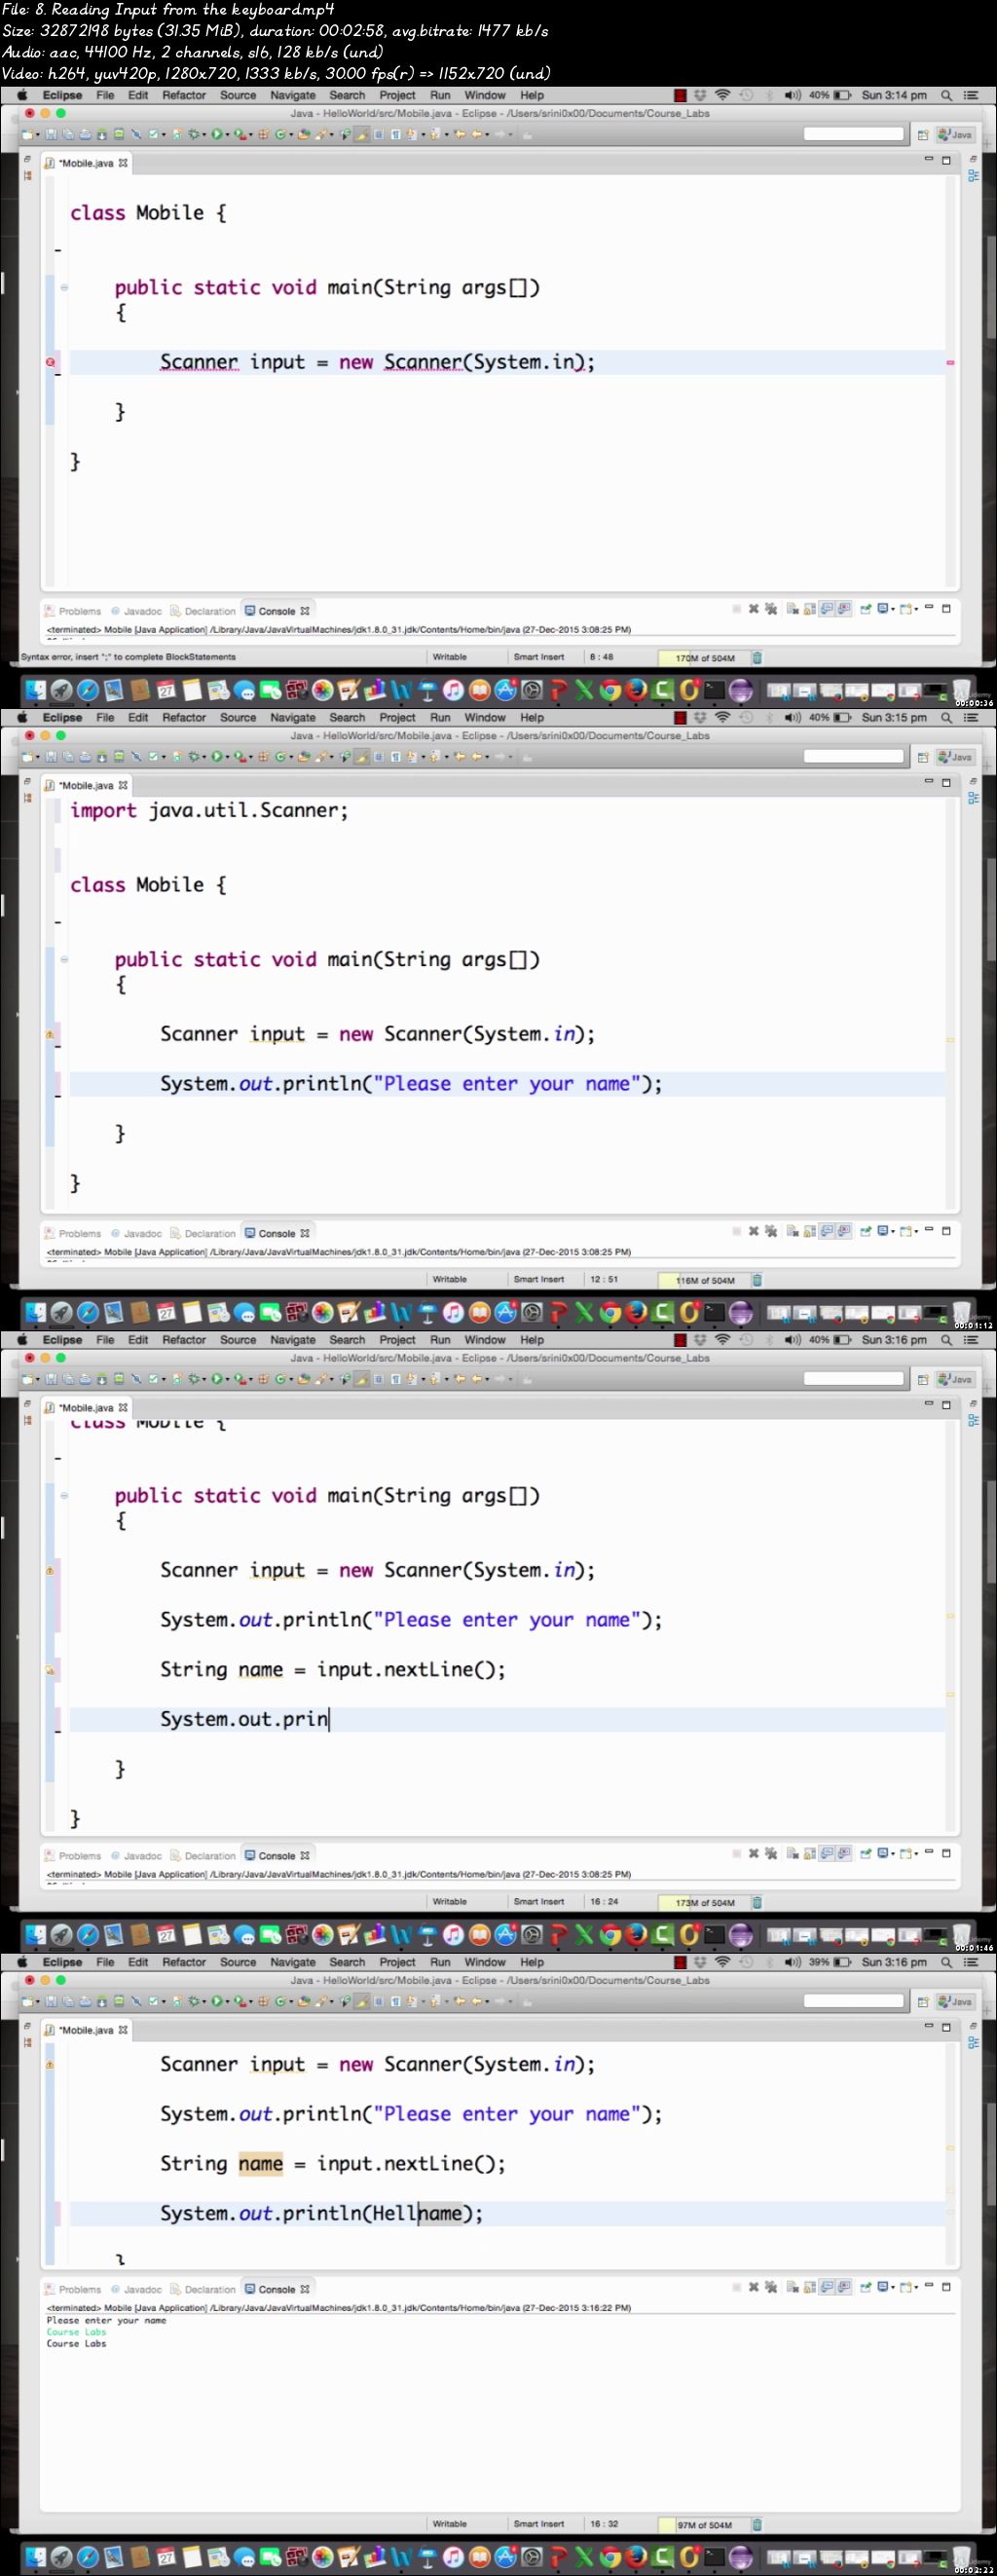Screen dimensions: 997x2576
Task: Click Remove Launch X in first frame's console
Action: 754,608
